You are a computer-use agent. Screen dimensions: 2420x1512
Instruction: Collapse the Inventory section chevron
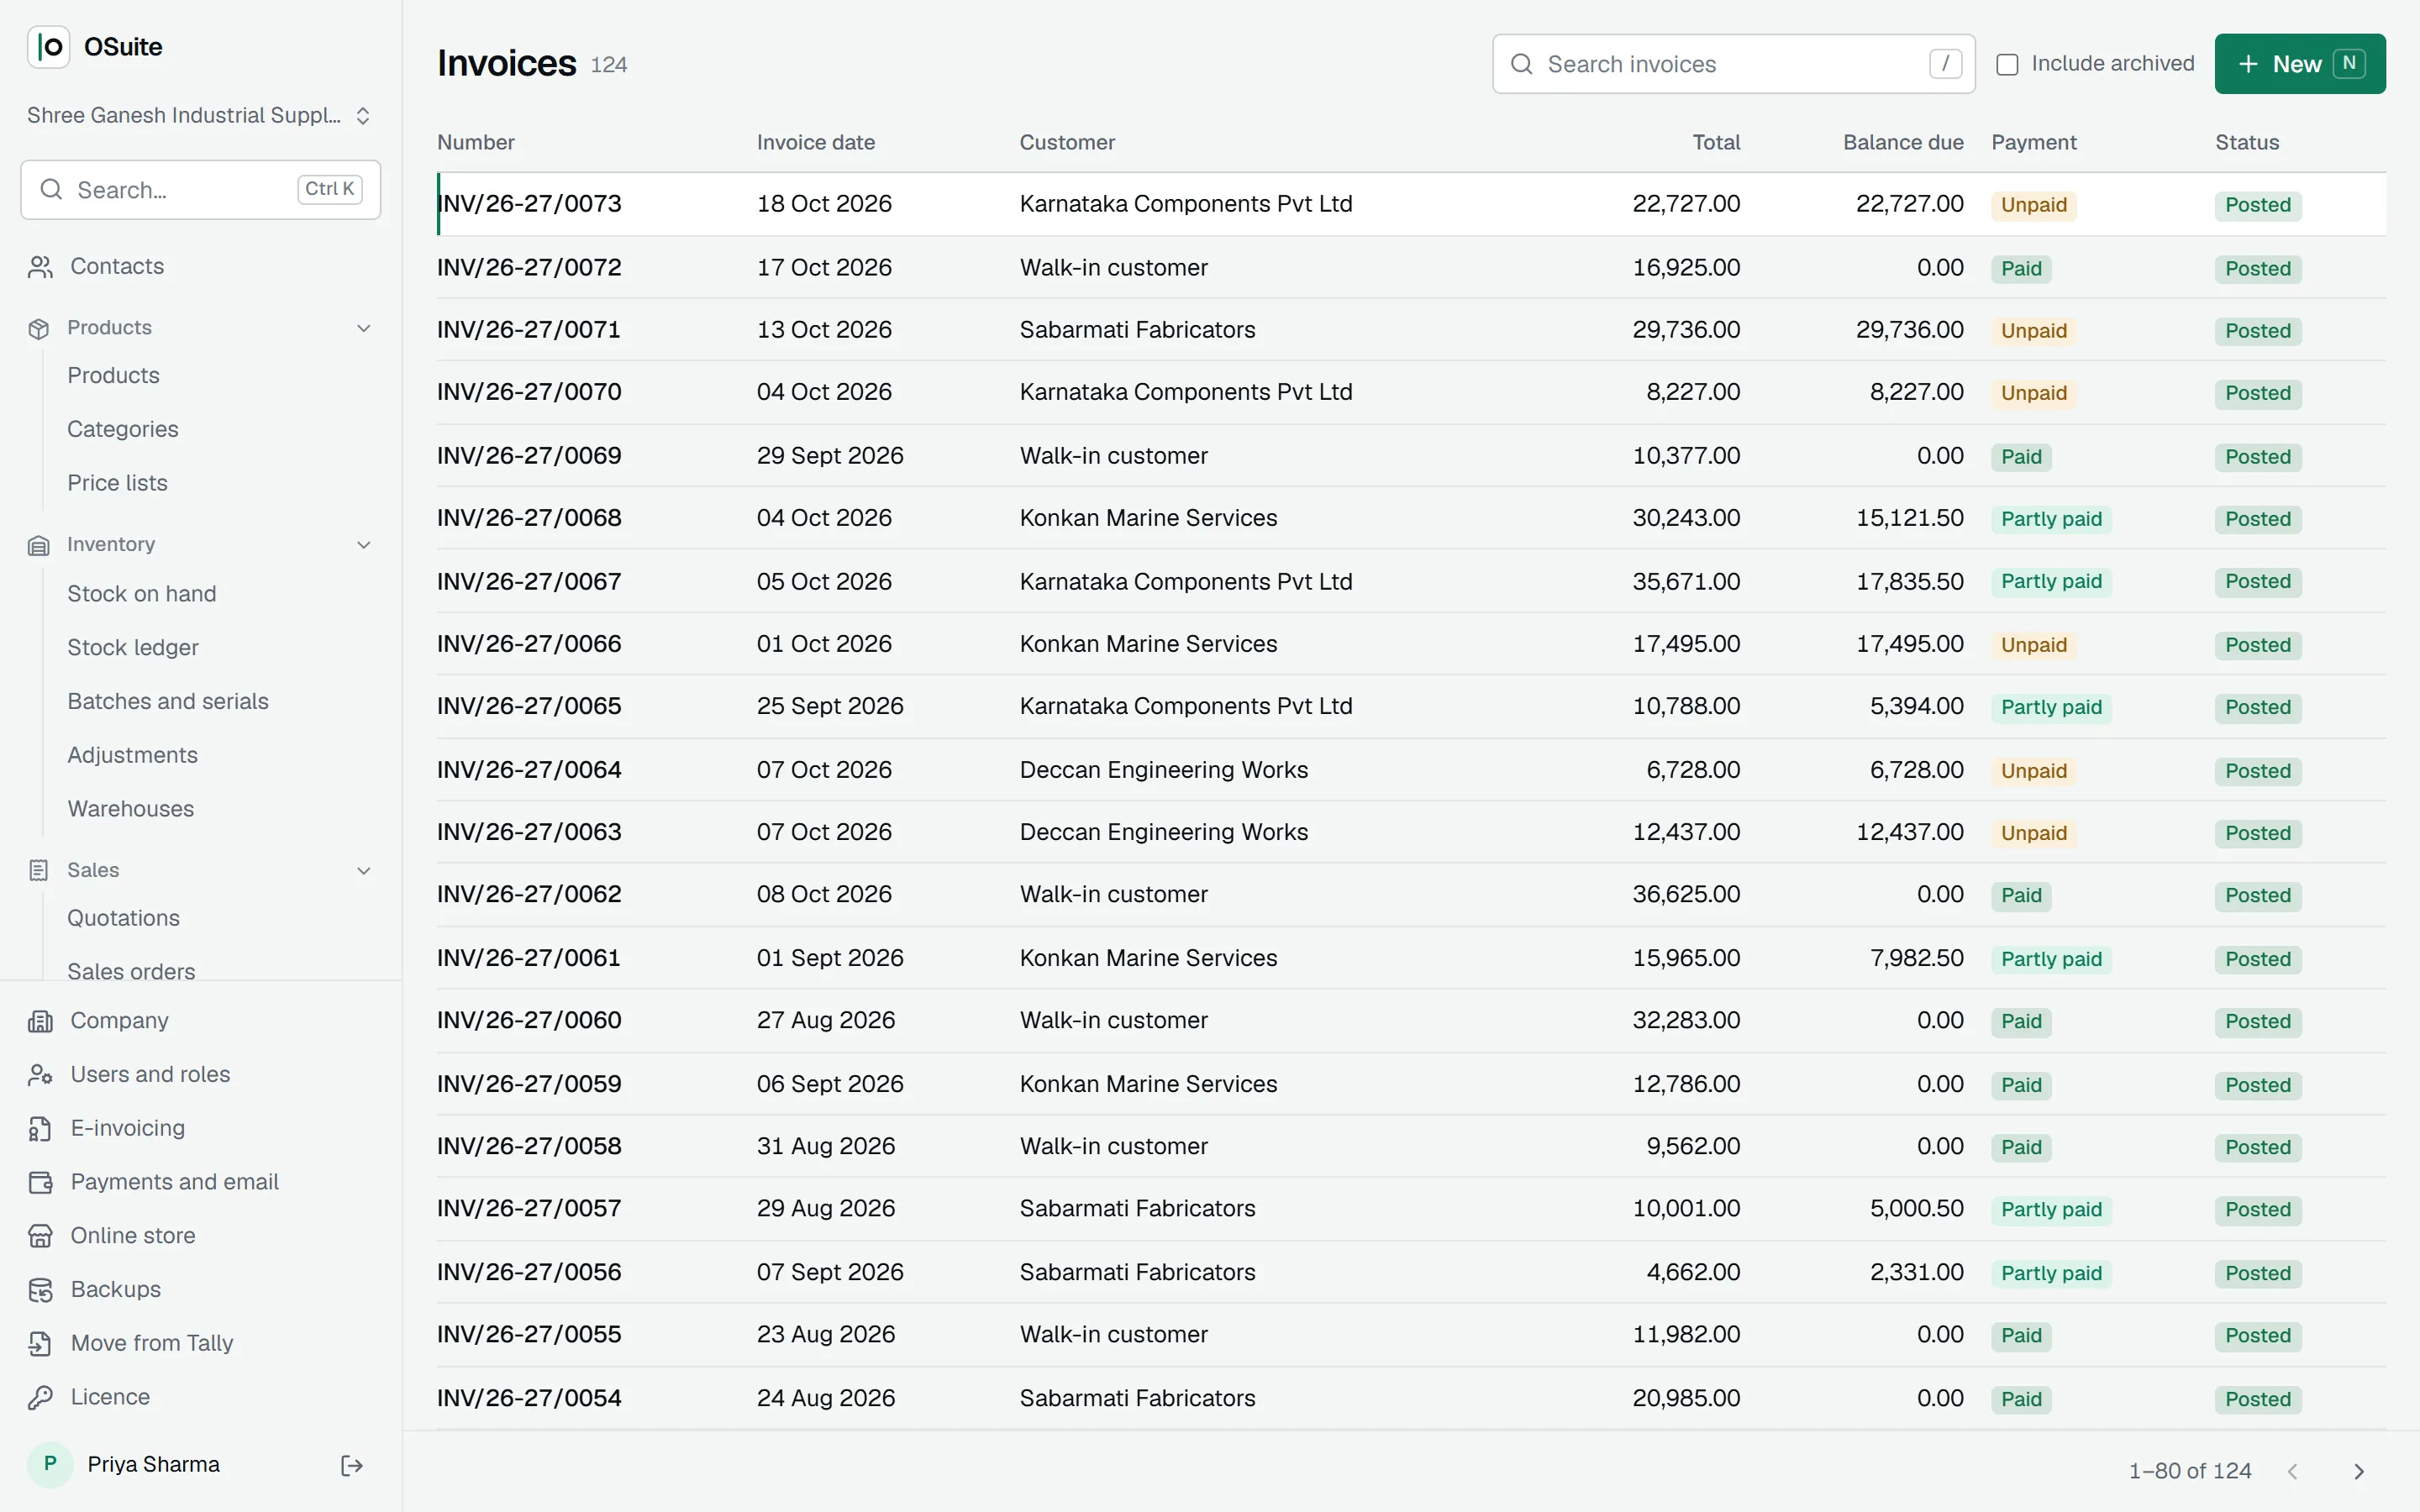pyautogui.click(x=364, y=545)
